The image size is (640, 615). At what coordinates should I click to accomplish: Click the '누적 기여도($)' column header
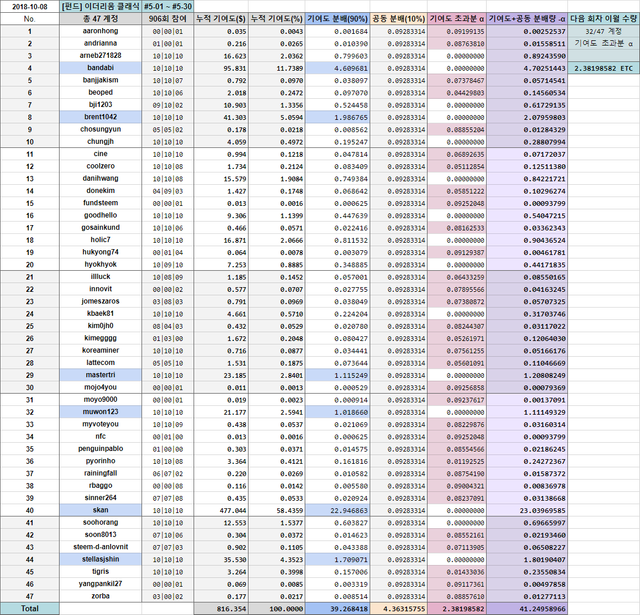point(221,19)
